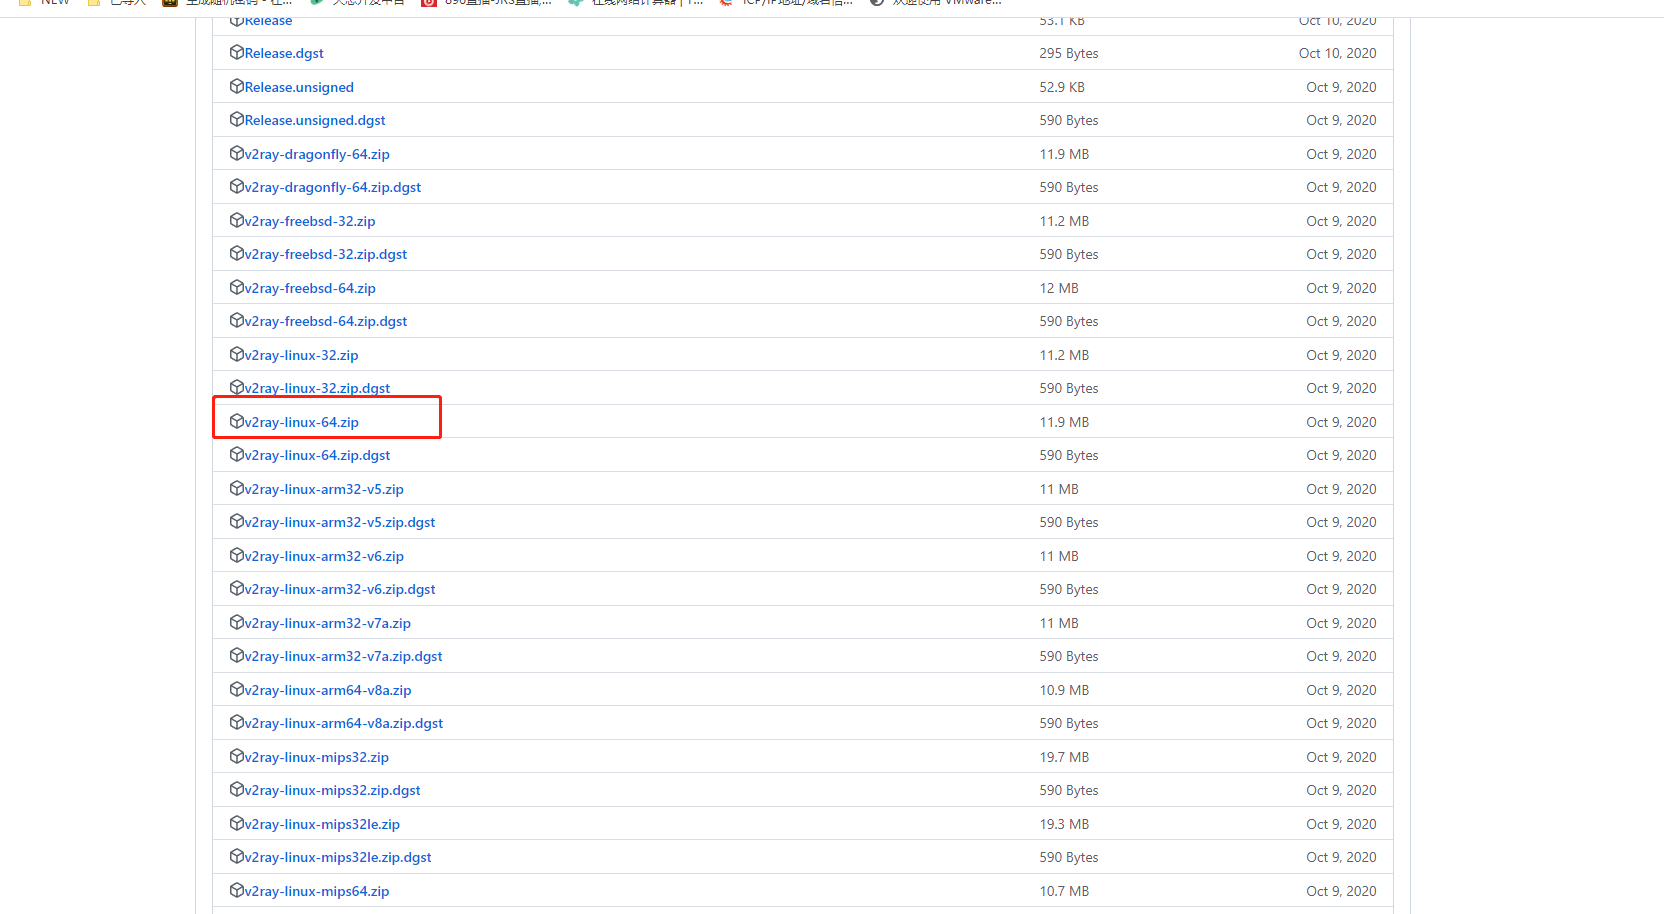Click the package icon beside v2ray-linux-arm32-v7a.zip
Viewport: 1664px width, 914px height.
pos(237,622)
